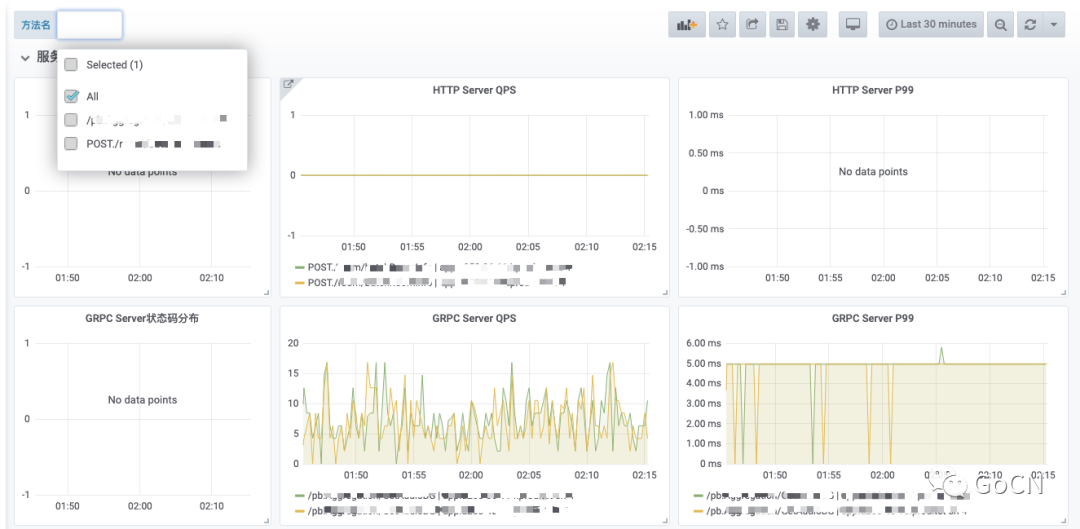Click green legend swatch in GRPC Server QPS
The height and width of the screenshot is (529, 1080).
click(x=299, y=496)
